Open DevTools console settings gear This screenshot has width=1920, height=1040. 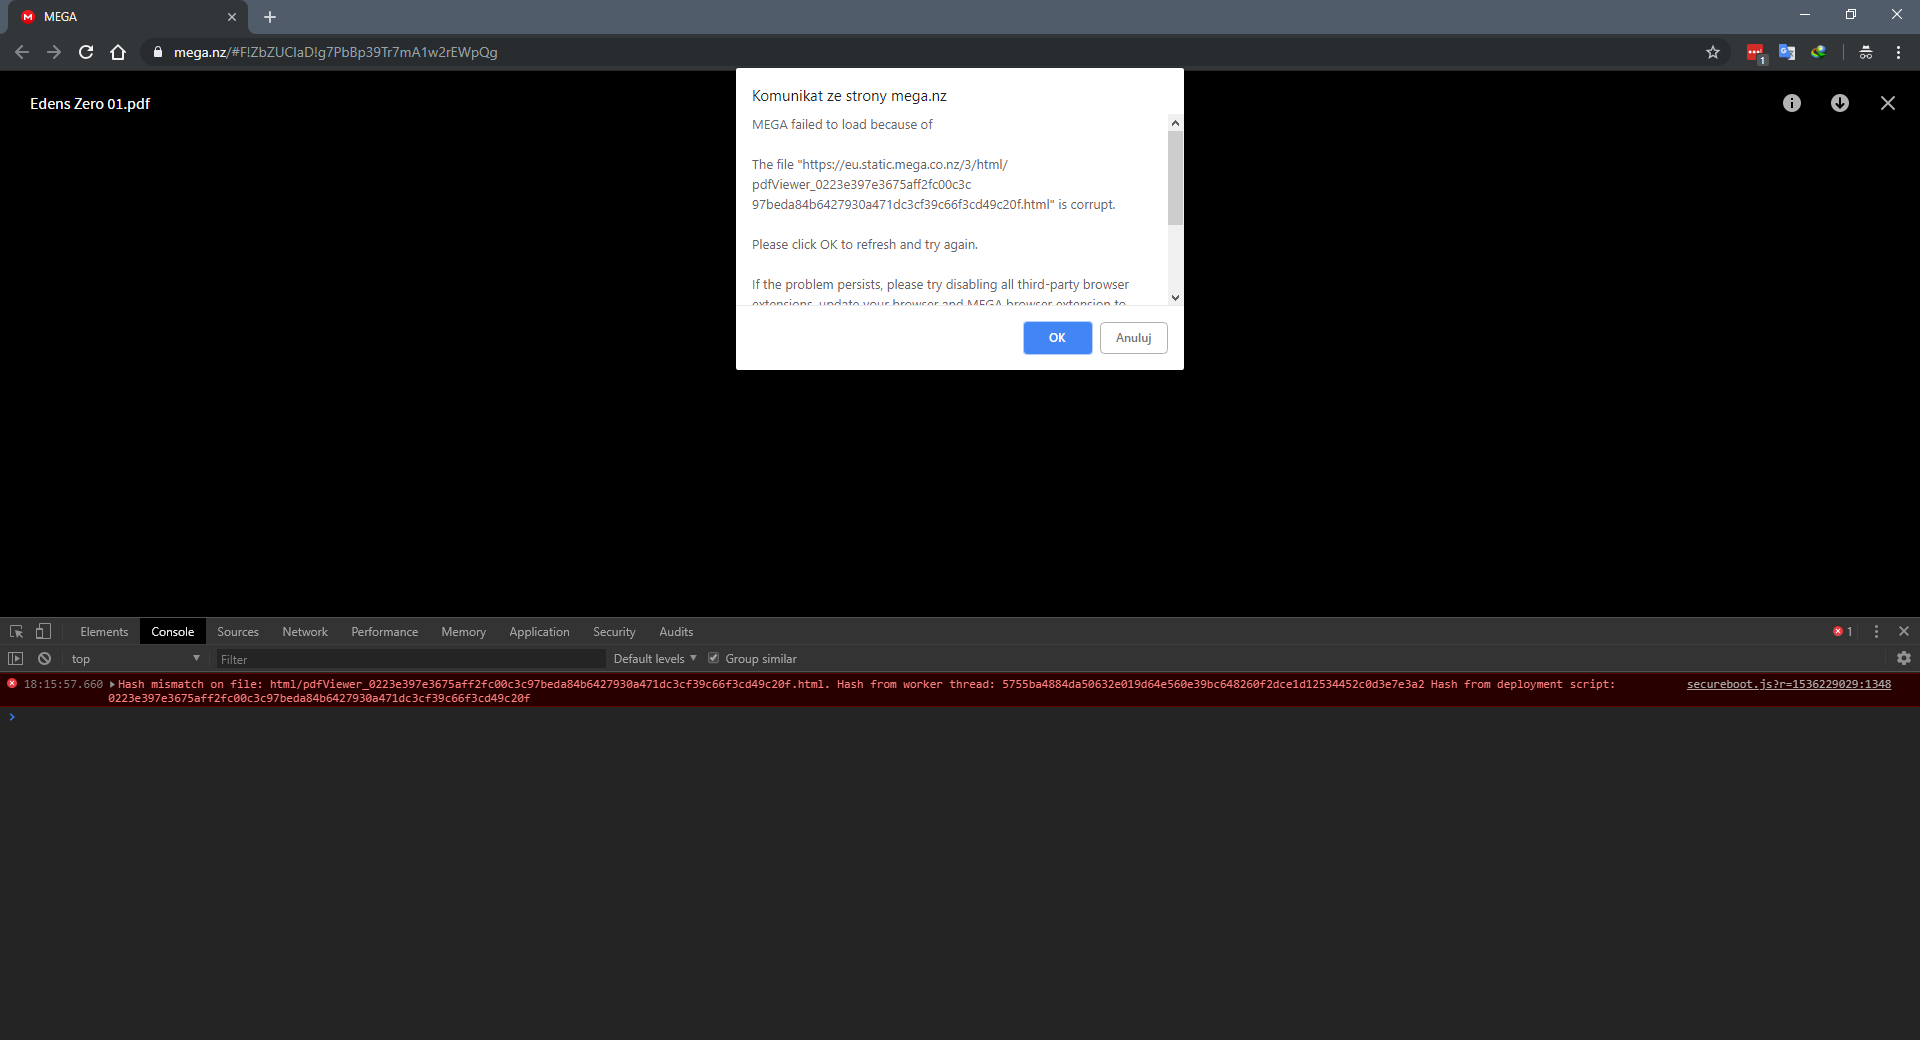pos(1904,658)
